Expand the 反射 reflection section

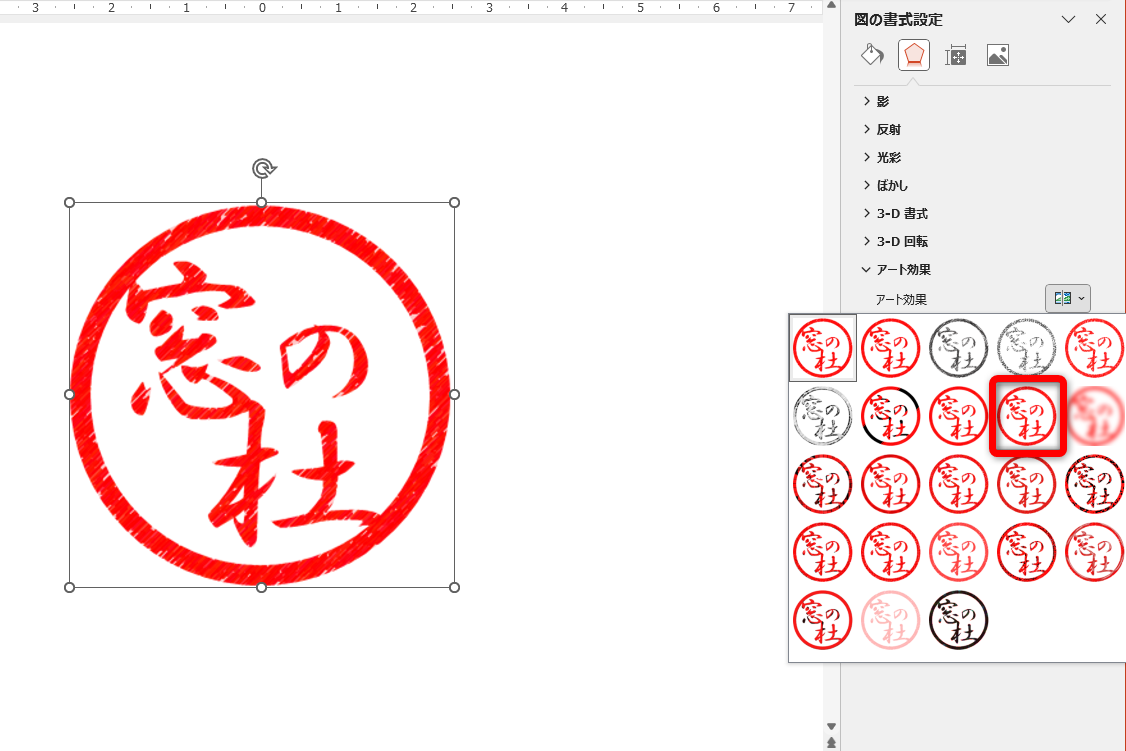[888, 129]
